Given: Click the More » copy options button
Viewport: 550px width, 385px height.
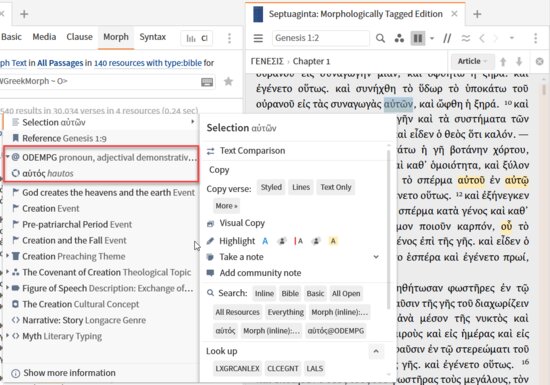Looking at the screenshot, I should click(227, 206).
